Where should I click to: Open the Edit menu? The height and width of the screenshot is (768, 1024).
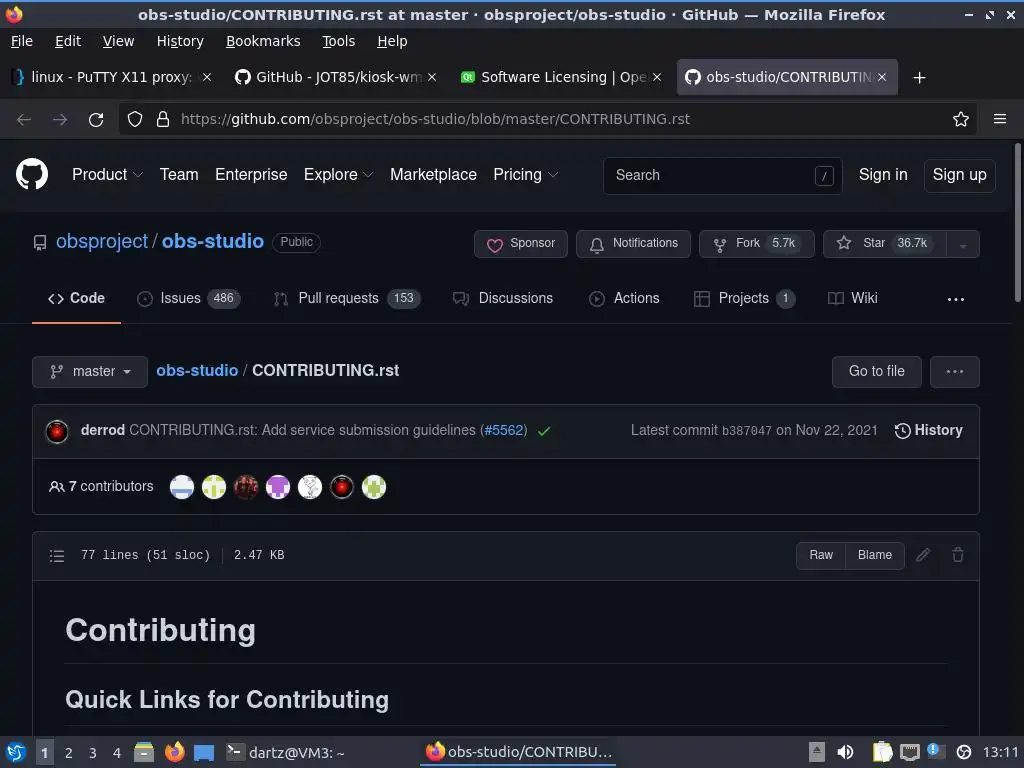pos(68,41)
